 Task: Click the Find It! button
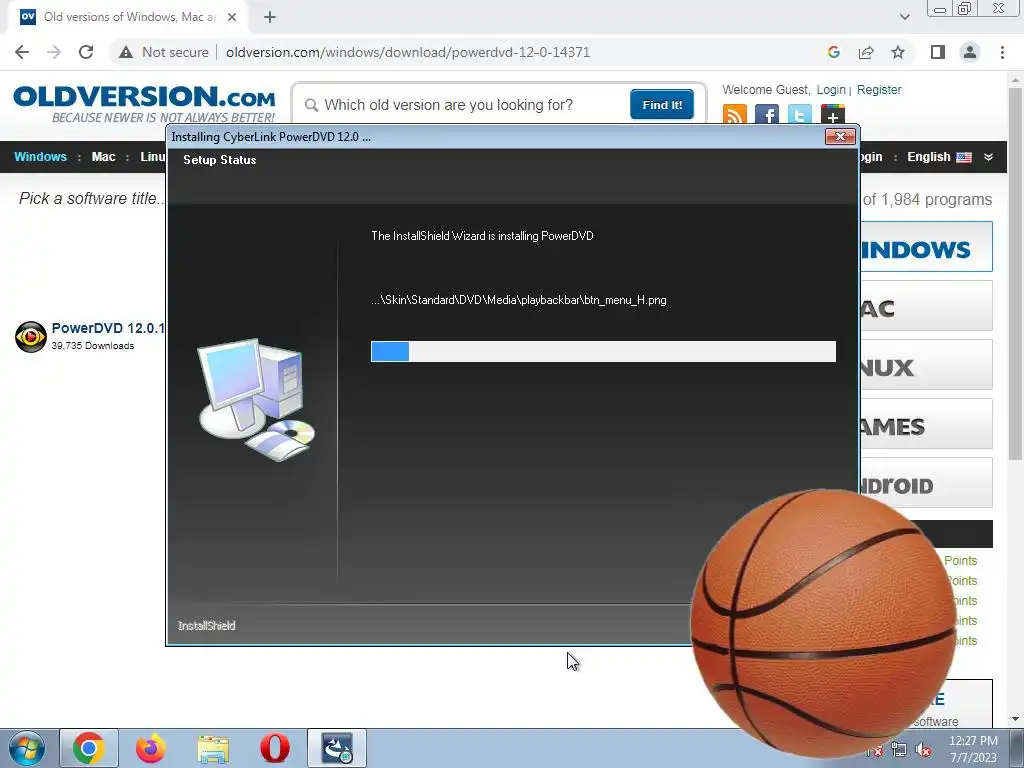[662, 104]
